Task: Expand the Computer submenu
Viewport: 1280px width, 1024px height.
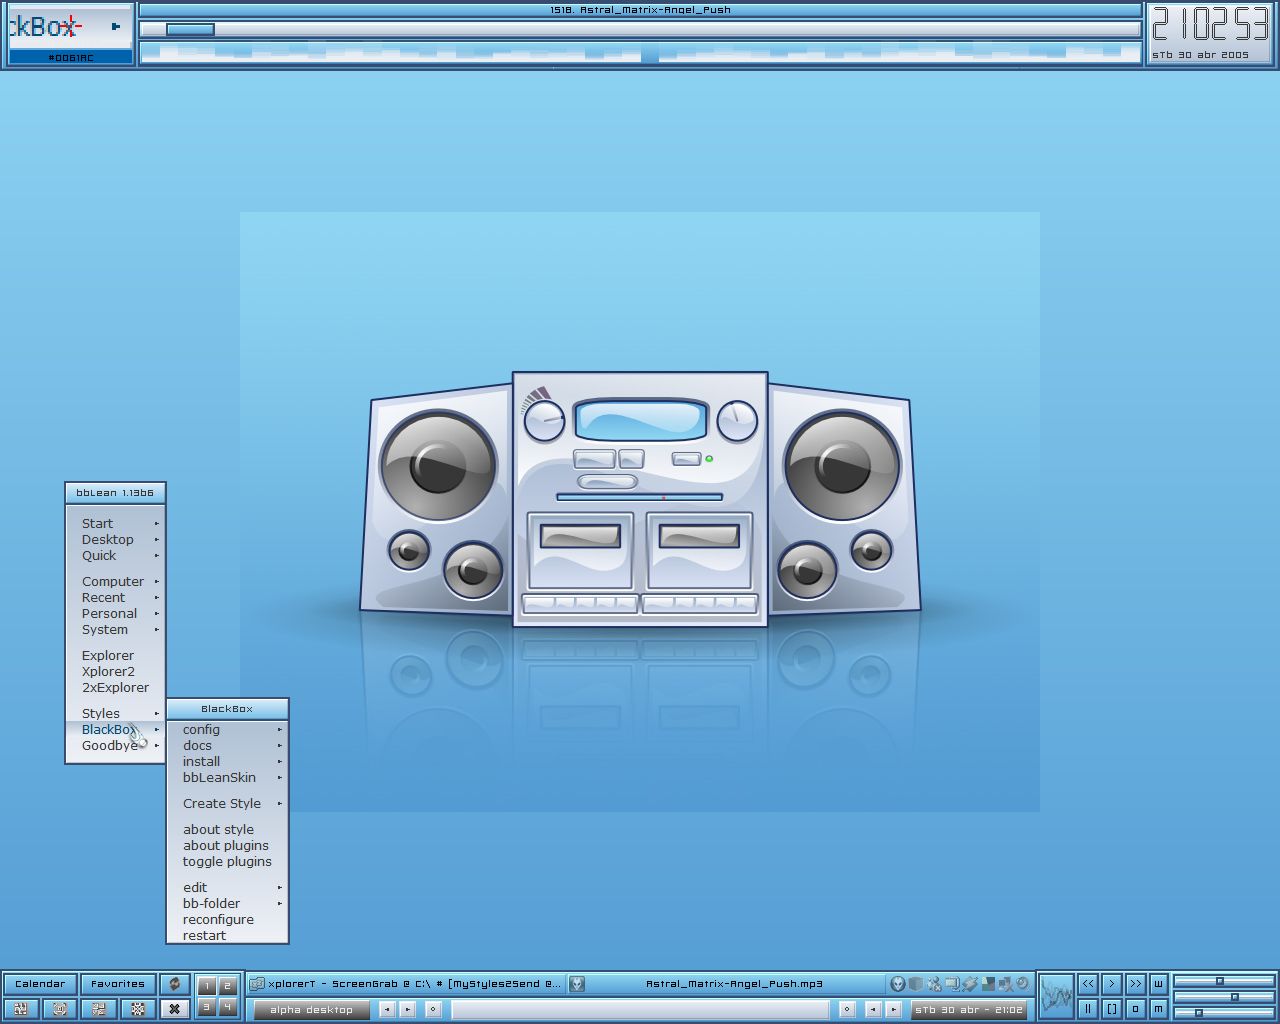Action: (x=115, y=581)
